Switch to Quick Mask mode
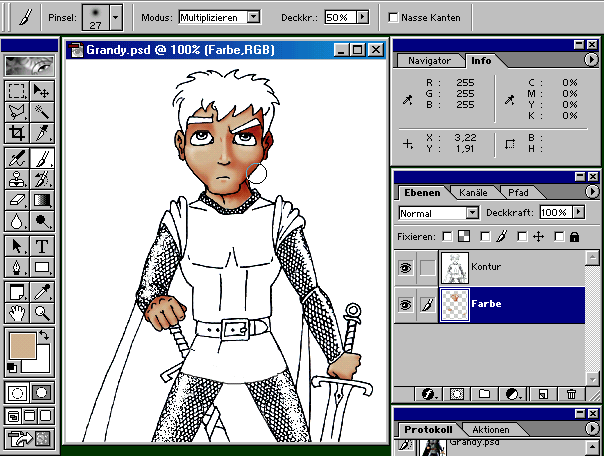The width and height of the screenshot is (604, 456). click(x=42, y=393)
